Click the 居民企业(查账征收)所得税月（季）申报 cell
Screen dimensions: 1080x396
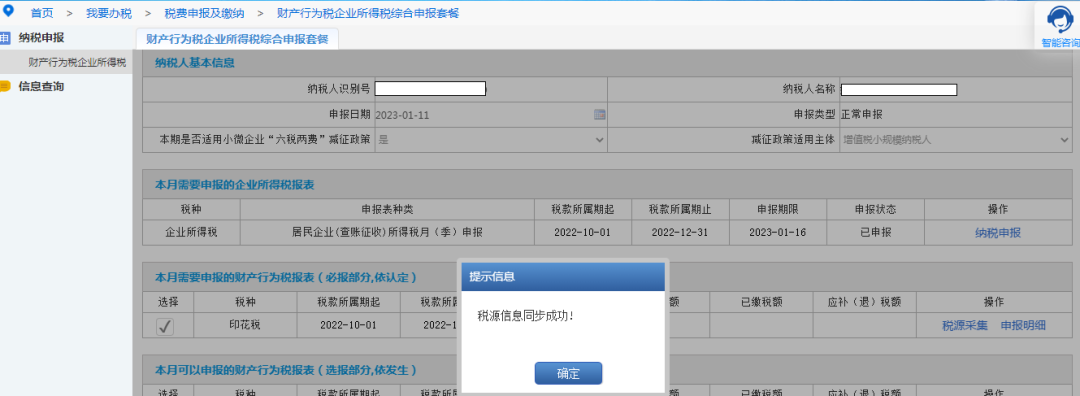pos(387,232)
